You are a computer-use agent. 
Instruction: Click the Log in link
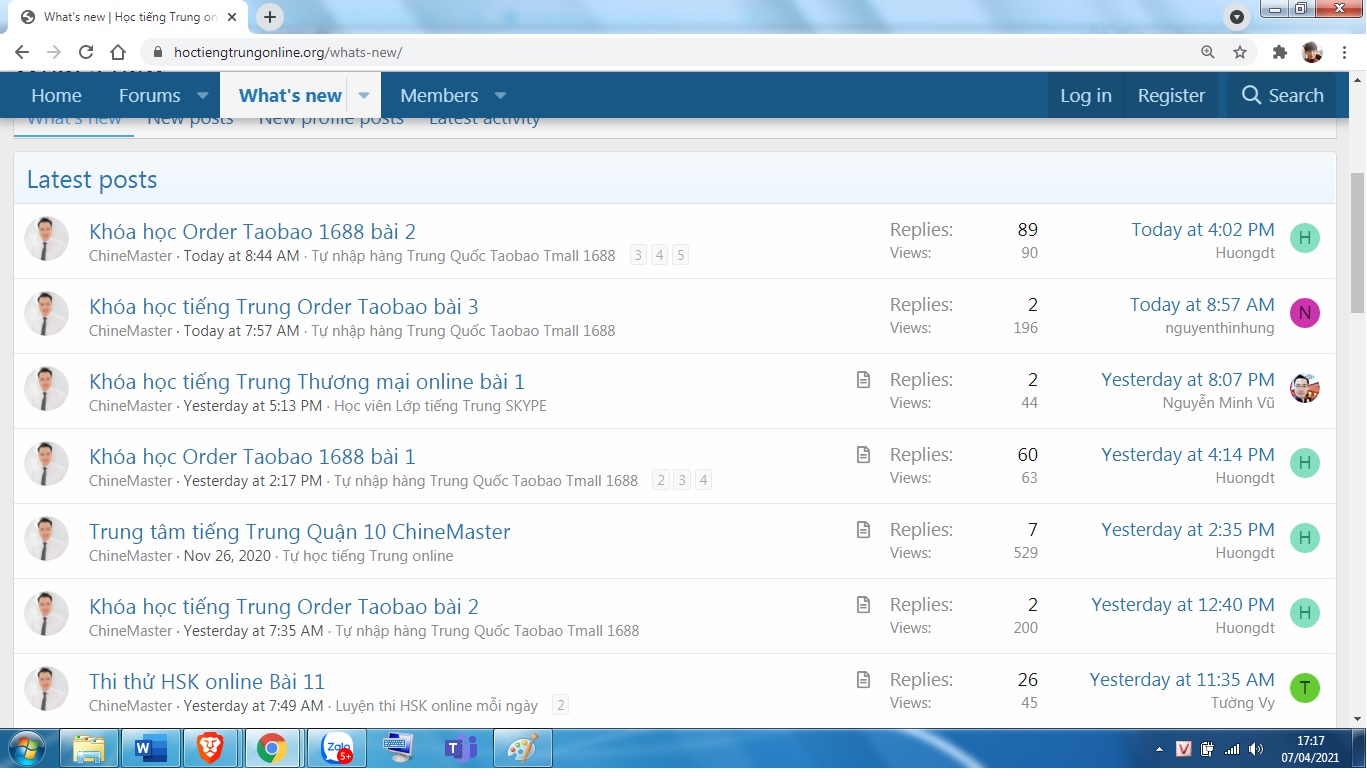1085,96
